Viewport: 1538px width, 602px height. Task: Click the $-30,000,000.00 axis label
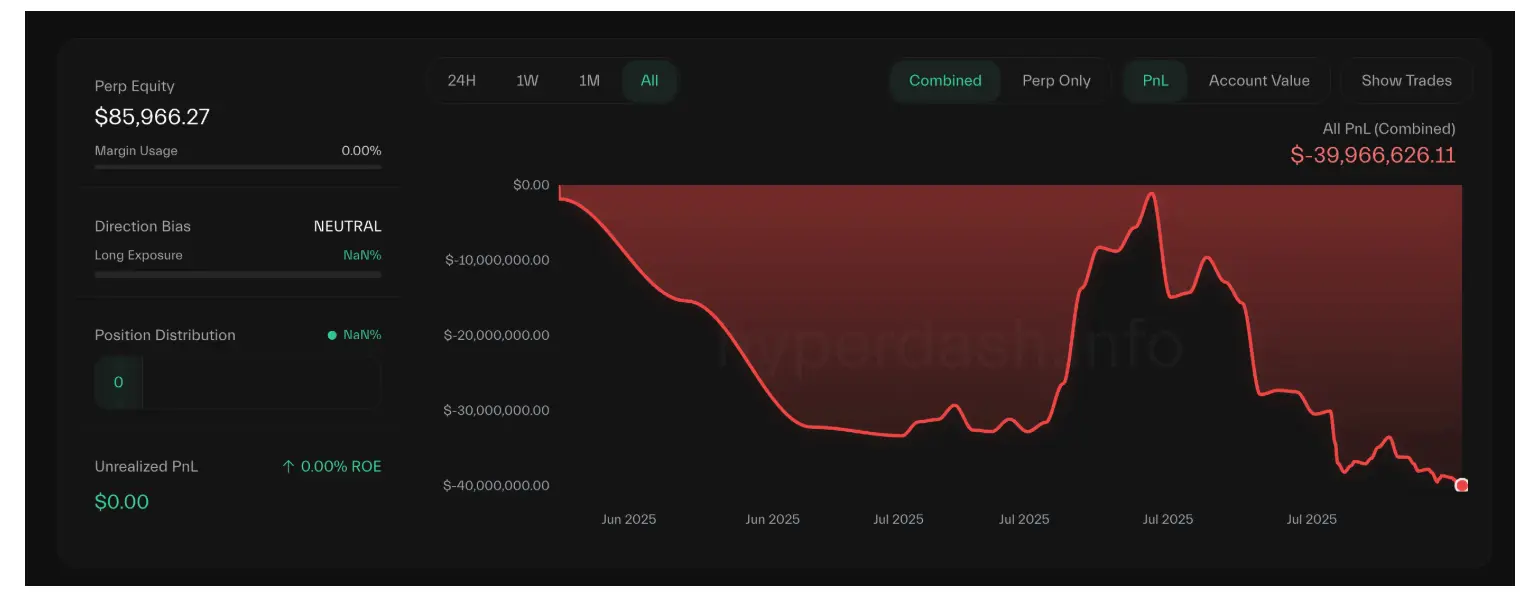497,410
